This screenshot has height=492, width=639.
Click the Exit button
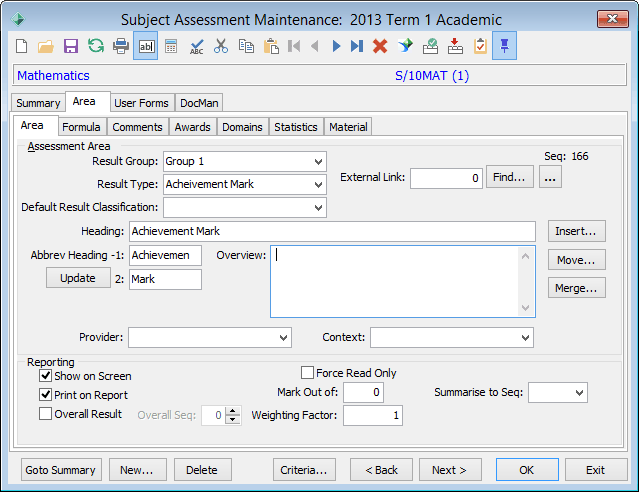pyautogui.click(x=596, y=470)
